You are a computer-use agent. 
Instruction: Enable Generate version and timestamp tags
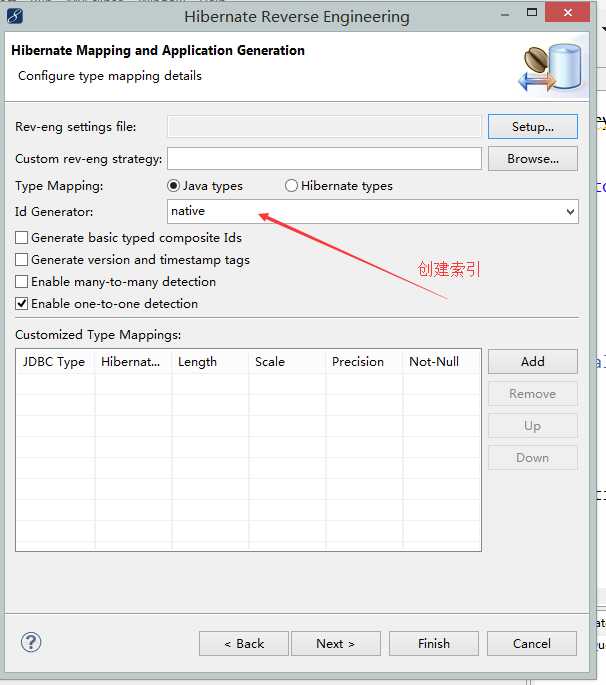tap(21, 260)
